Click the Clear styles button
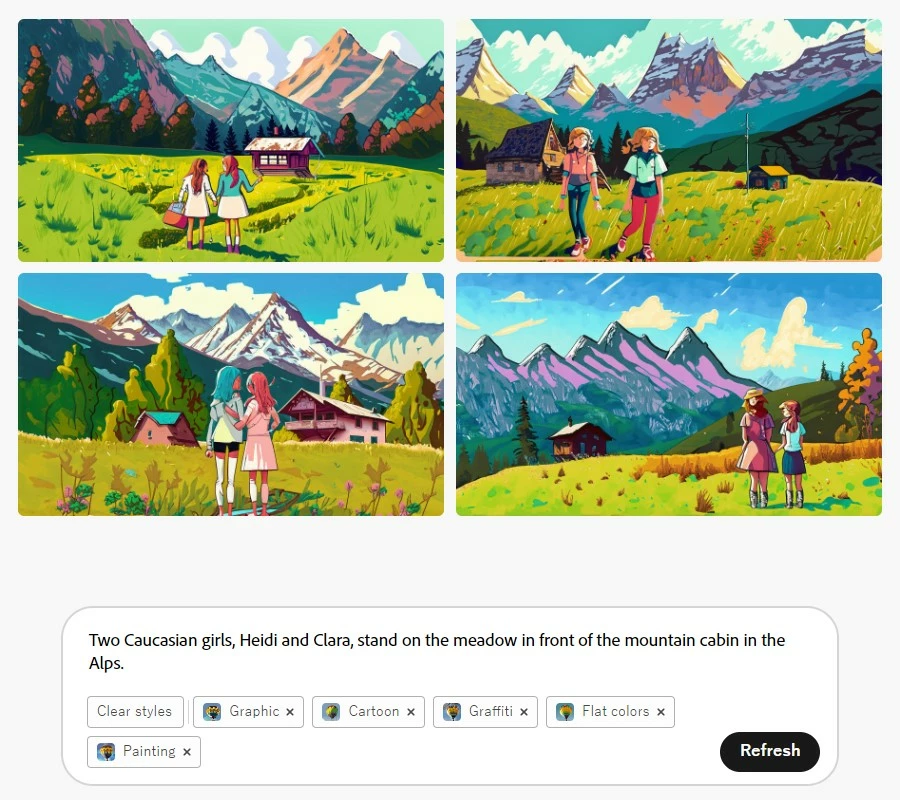The image size is (900, 800). click(x=135, y=712)
